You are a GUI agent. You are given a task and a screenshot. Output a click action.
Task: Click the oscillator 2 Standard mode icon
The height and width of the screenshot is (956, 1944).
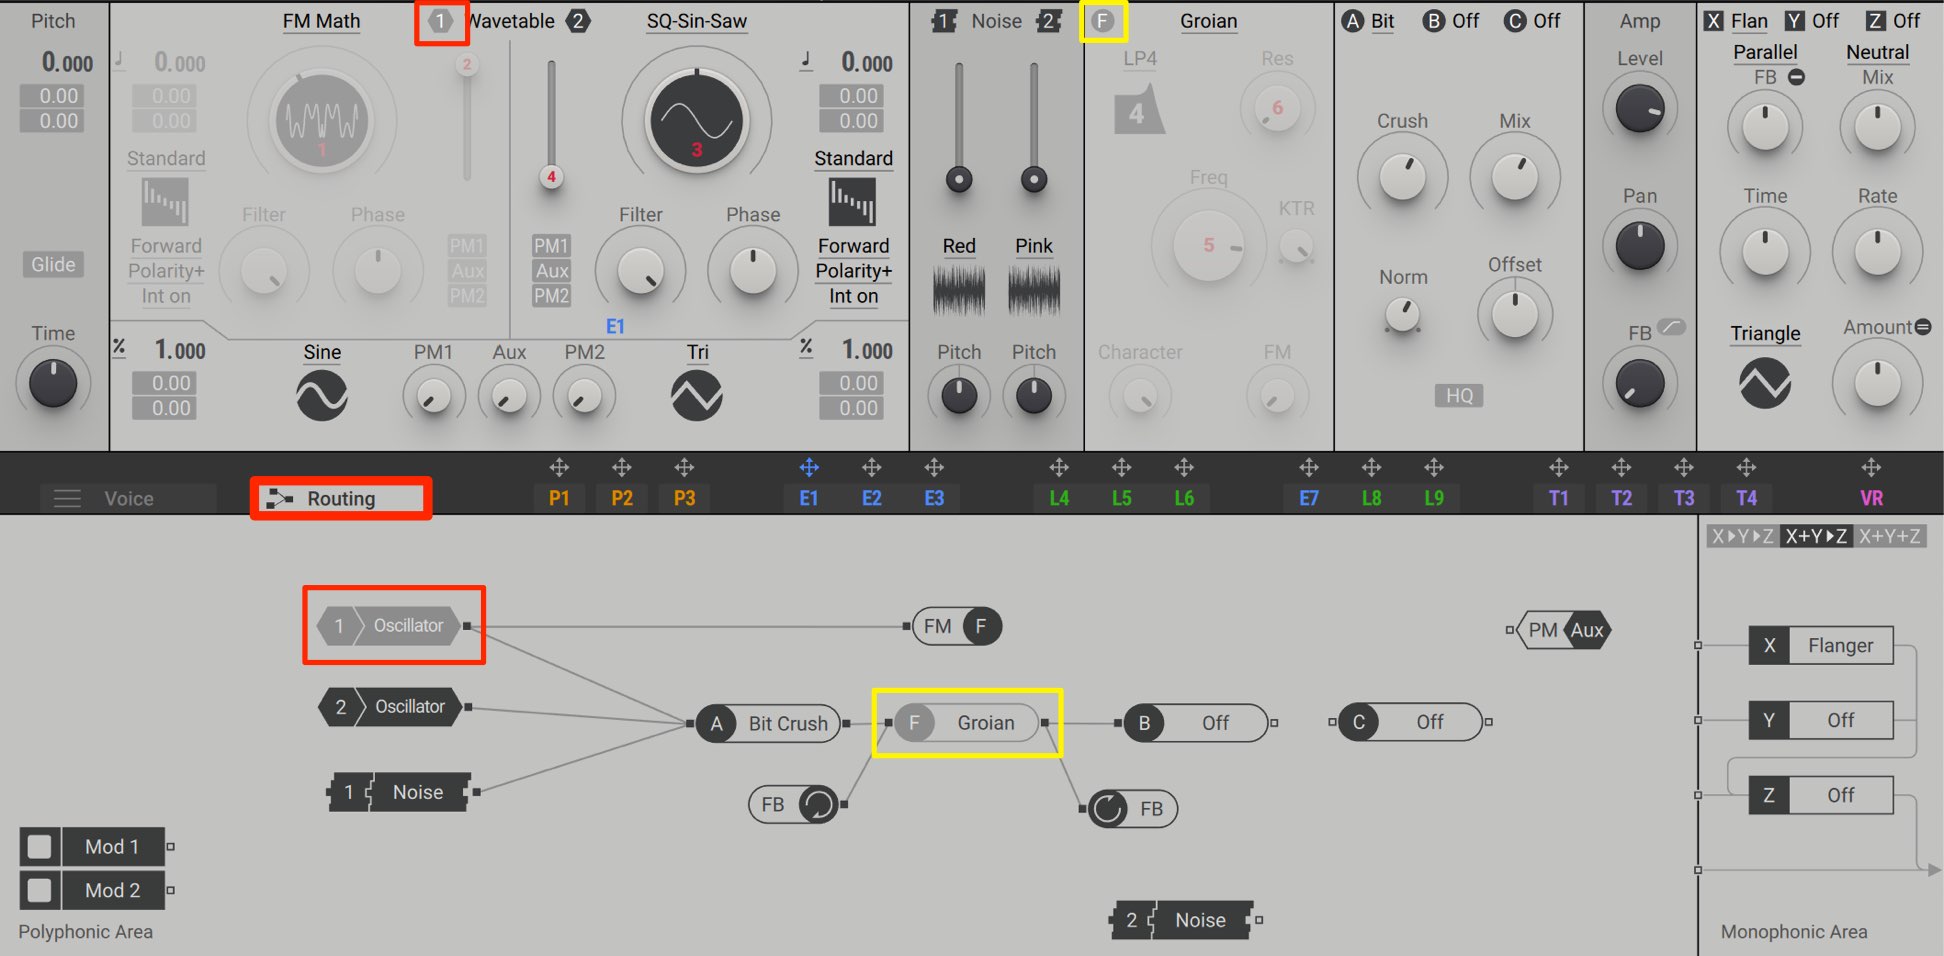point(853,201)
